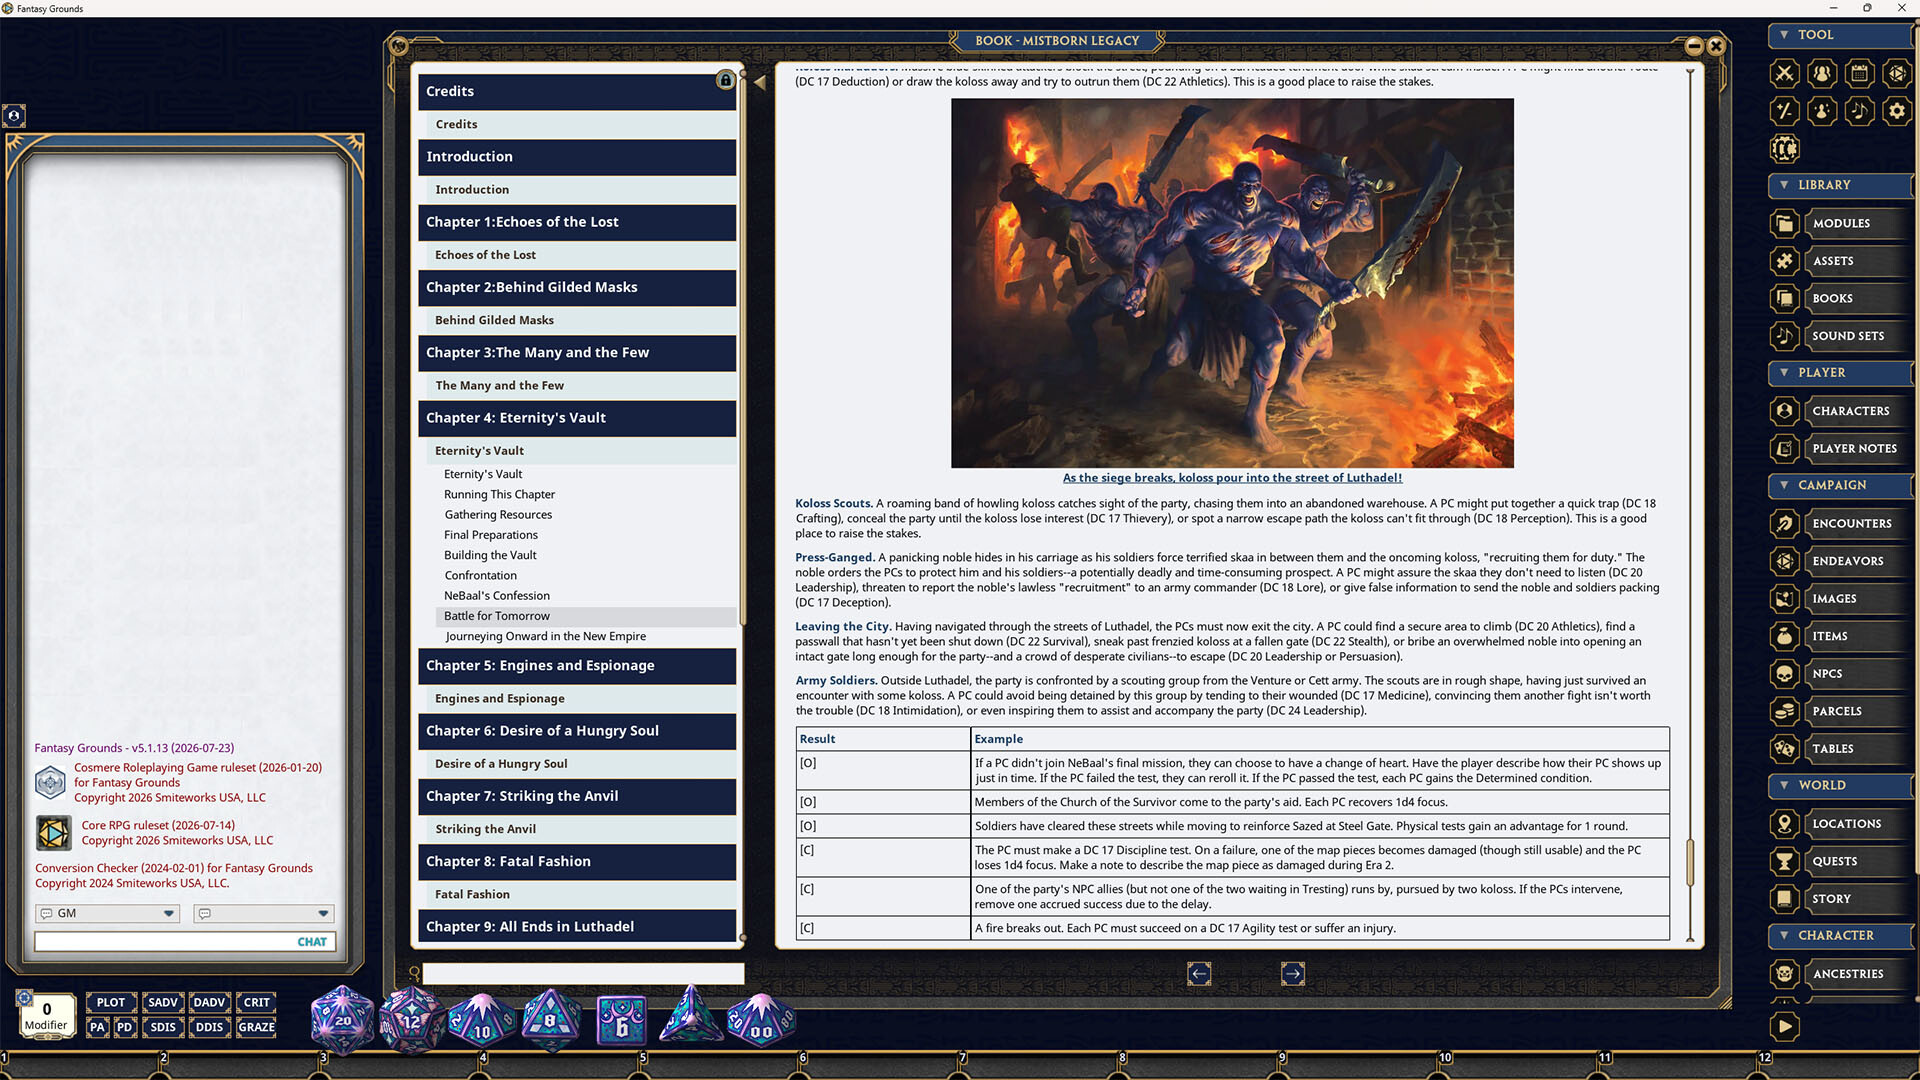This screenshot has width=1920, height=1080.
Task: Click the Items pouch icon
Action: pyautogui.click(x=1784, y=636)
